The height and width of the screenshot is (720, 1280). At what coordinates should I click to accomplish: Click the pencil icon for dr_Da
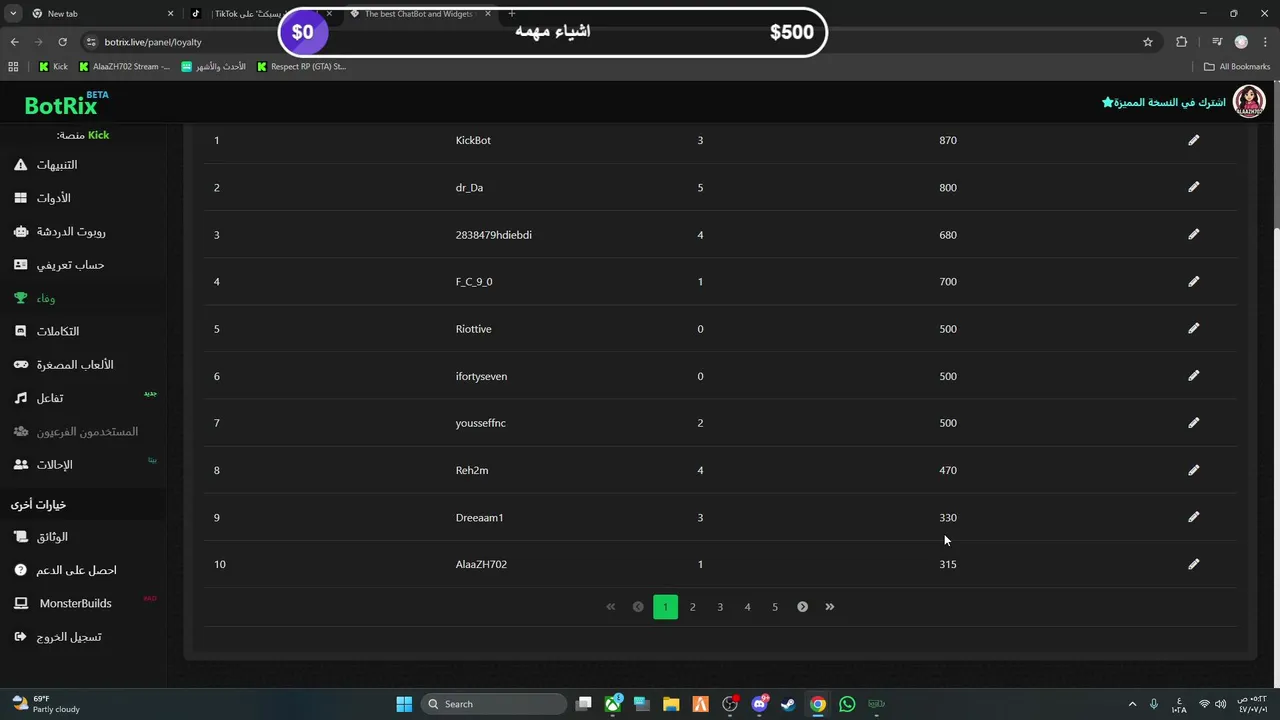tap(1193, 187)
